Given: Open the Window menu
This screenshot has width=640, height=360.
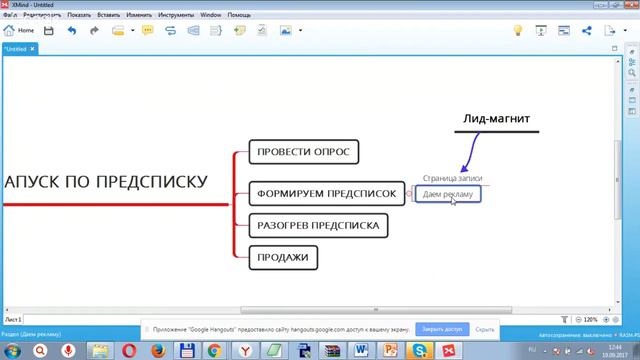Looking at the screenshot, I should tap(211, 15).
